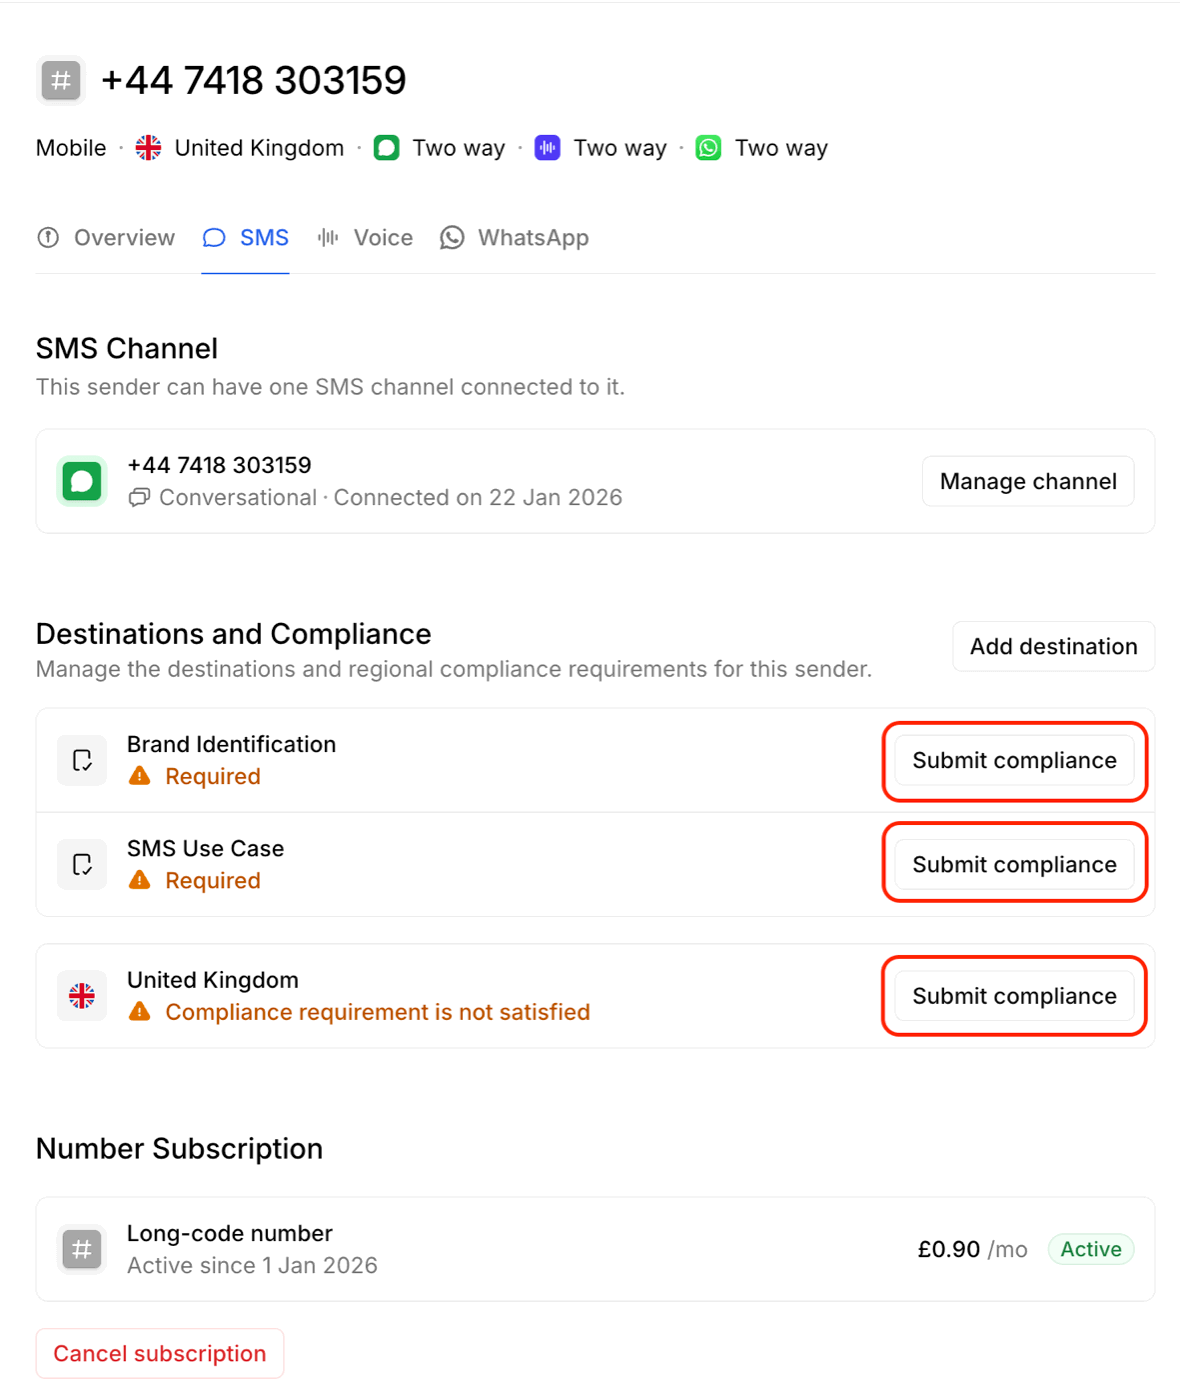The width and height of the screenshot is (1180, 1400).
Task: Submit compliance for SMS Use Case
Action: point(1014,864)
